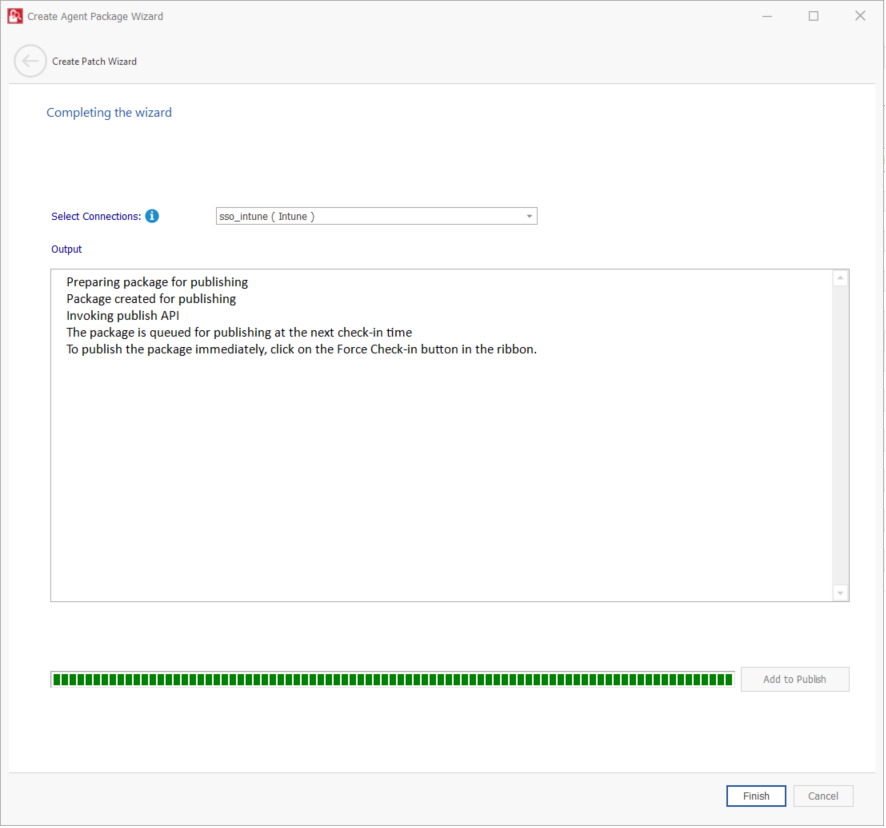
Task: Click the green publishing progress bar
Action: pyautogui.click(x=392, y=680)
